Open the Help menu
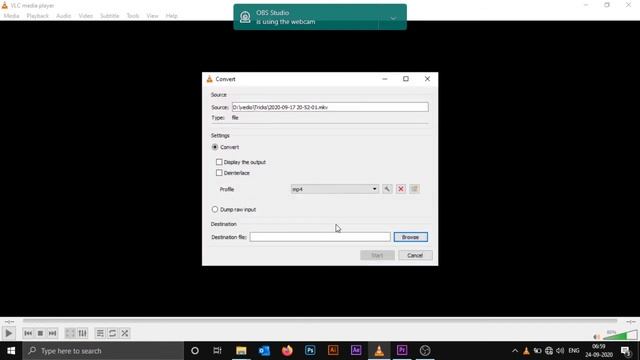The height and width of the screenshot is (360, 640). click(171, 16)
